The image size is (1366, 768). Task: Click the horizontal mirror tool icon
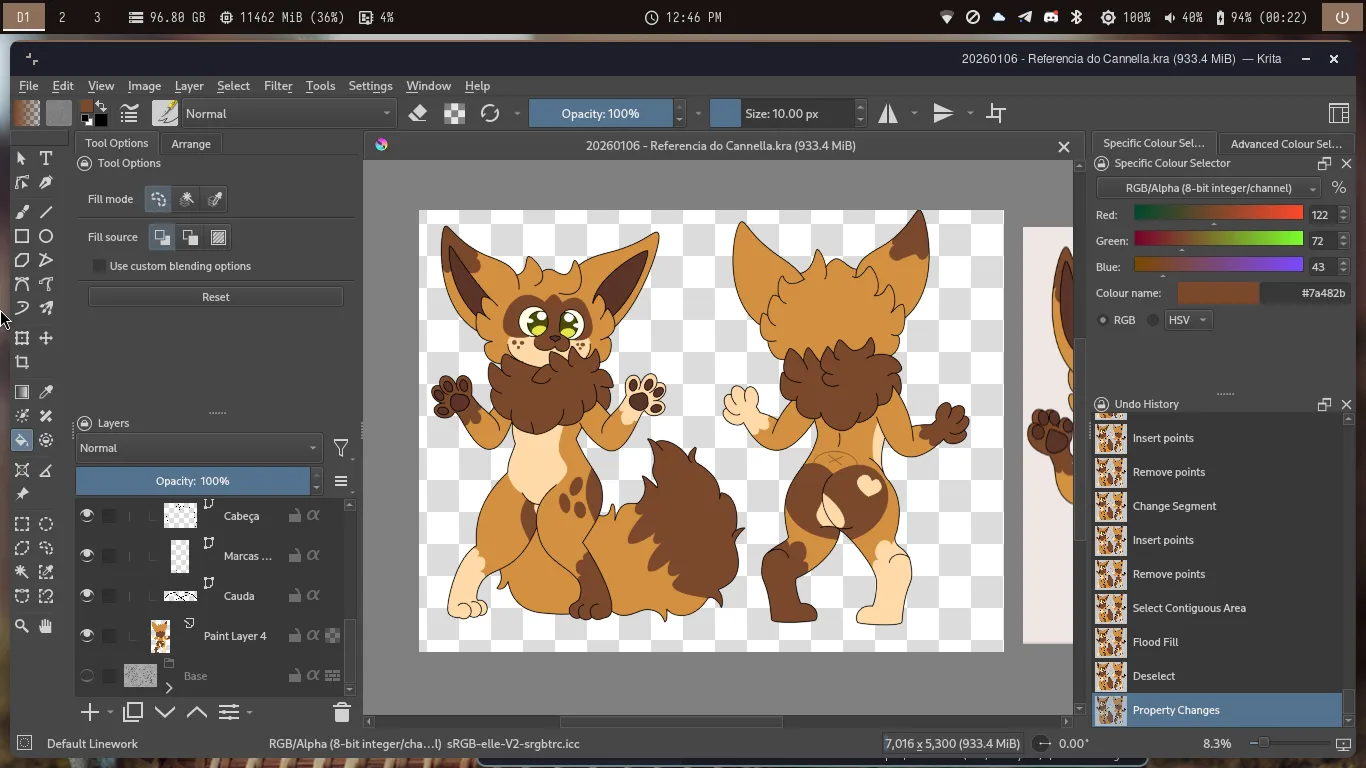pyautogui.click(x=888, y=113)
